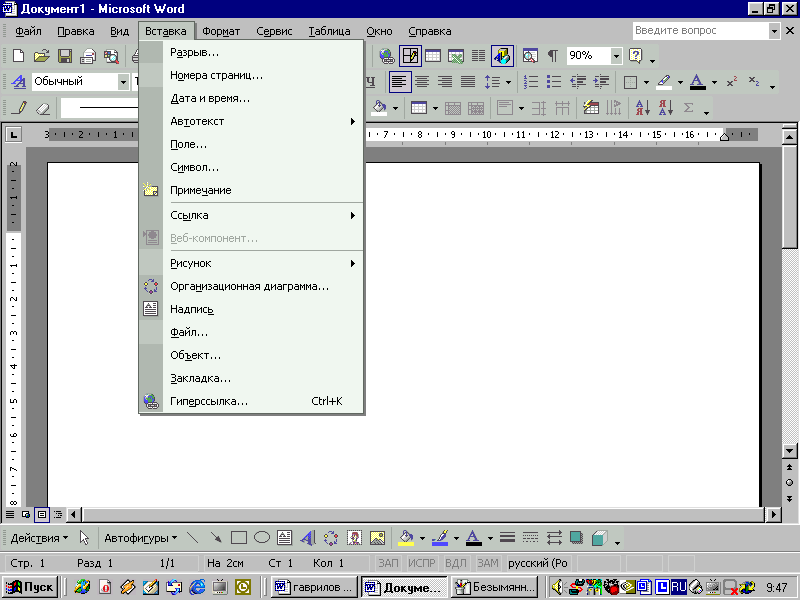This screenshot has width=800, height=600.
Task: Open the Таблица menu
Action: point(329,31)
